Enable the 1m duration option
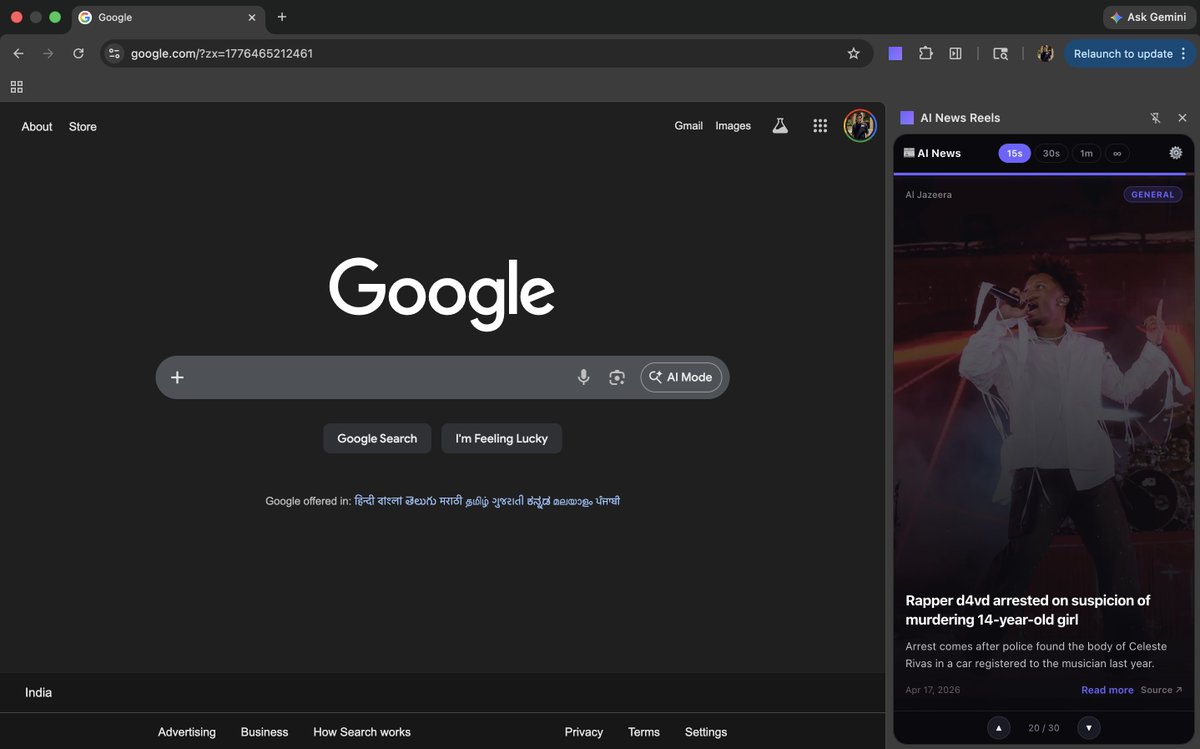This screenshot has width=1200, height=749. click(1086, 152)
